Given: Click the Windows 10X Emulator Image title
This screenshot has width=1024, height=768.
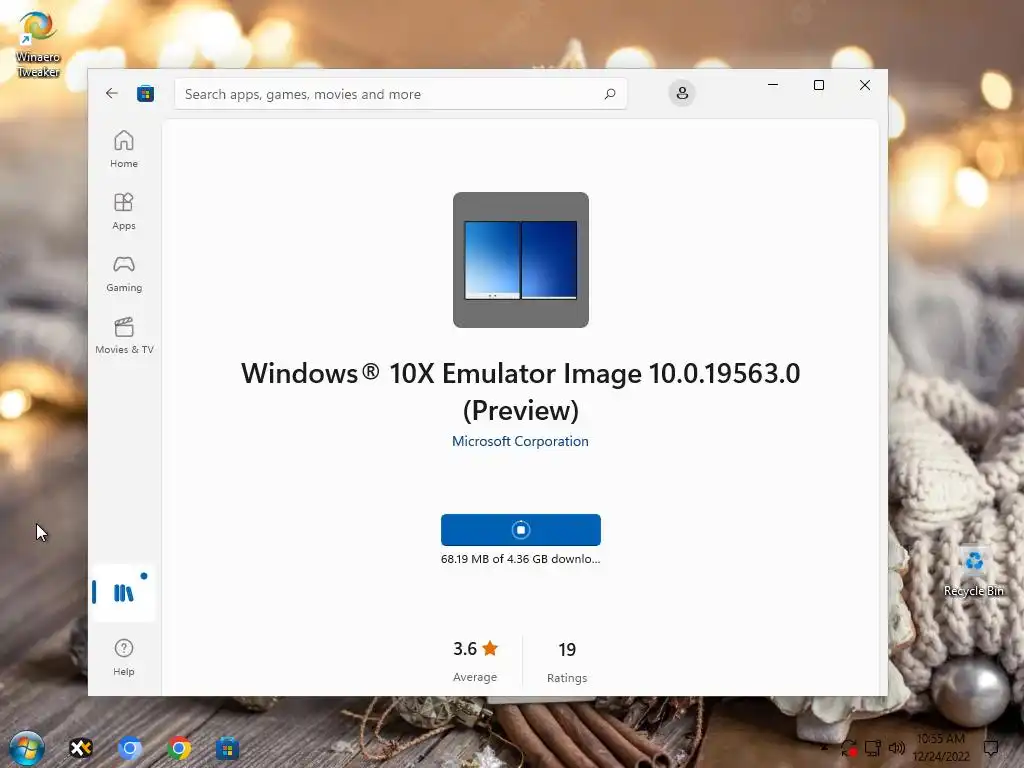Looking at the screenshot, I should click(520, 391).
